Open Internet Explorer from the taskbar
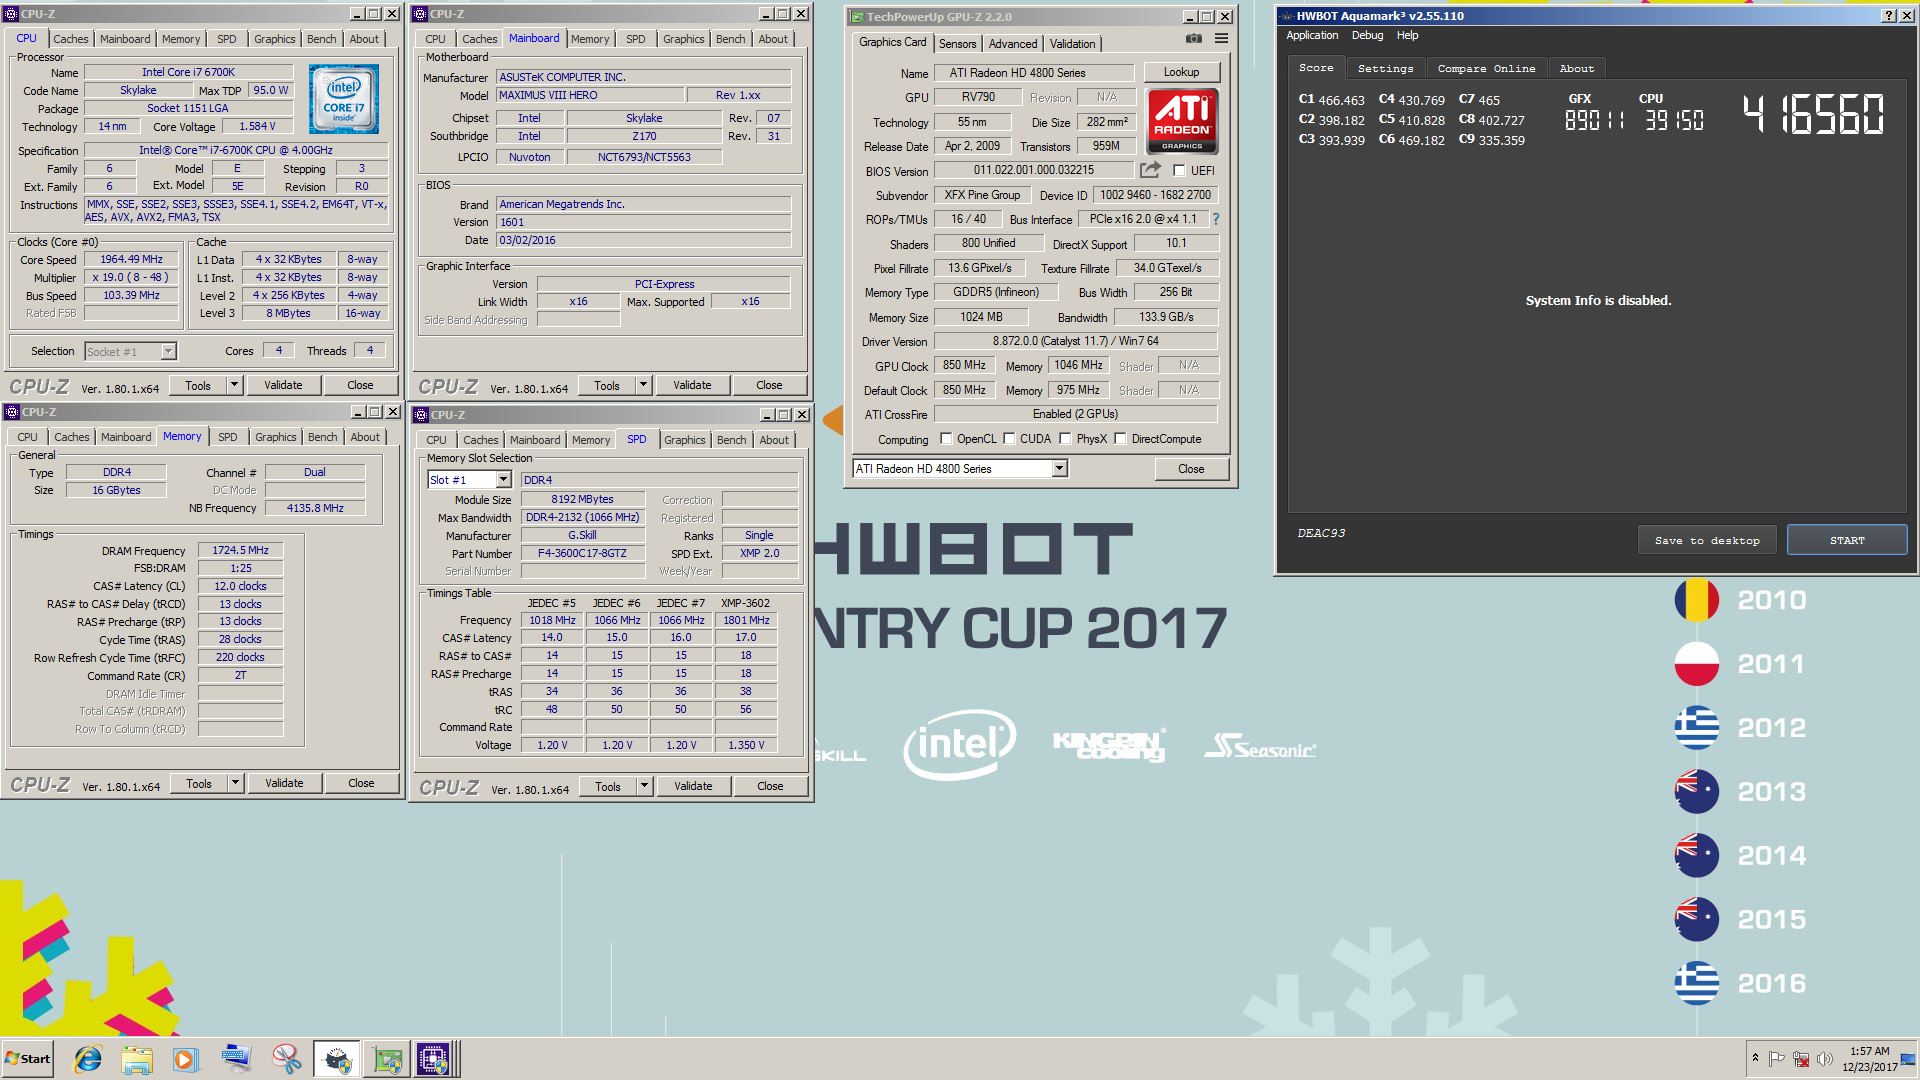 [89, 1059]
